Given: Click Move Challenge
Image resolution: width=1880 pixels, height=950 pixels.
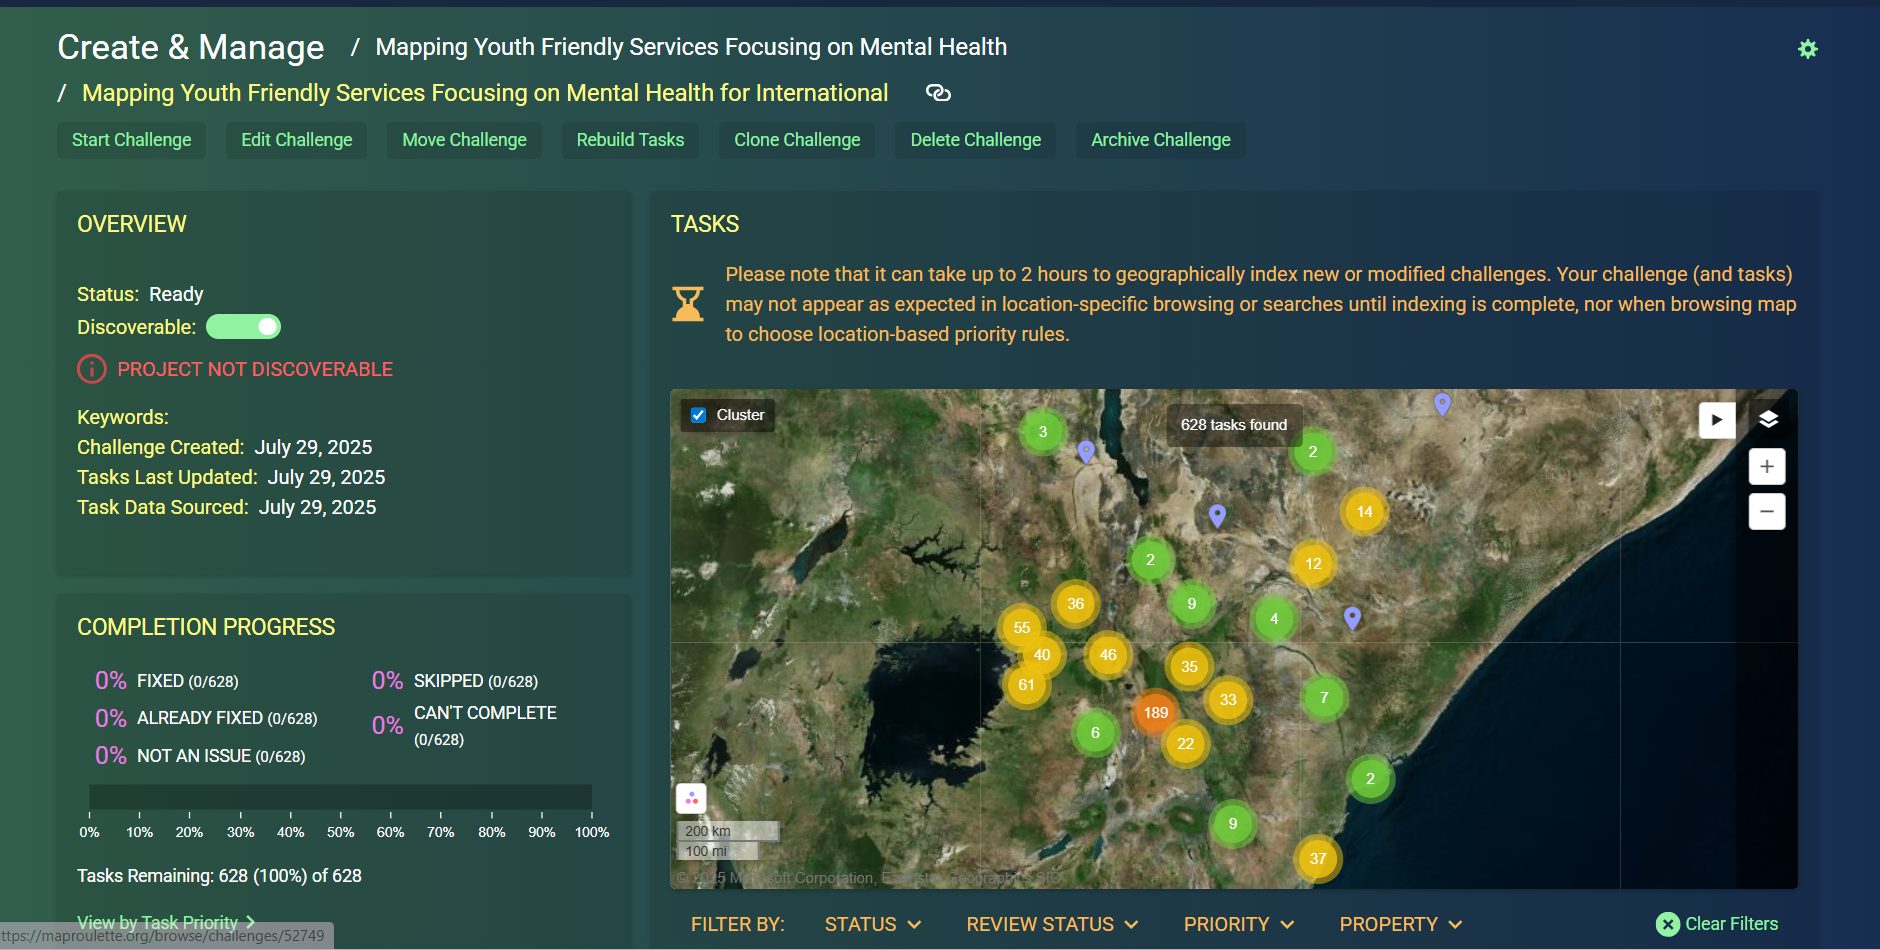Looking at the screenshot, I should click(x=464, y=140).
